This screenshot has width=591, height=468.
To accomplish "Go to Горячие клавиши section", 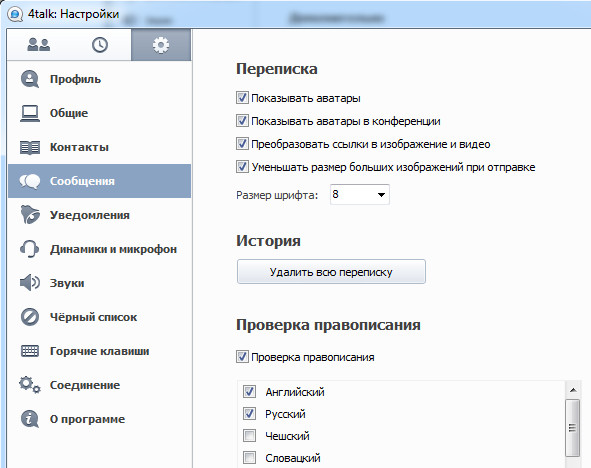I will (100, 351).
